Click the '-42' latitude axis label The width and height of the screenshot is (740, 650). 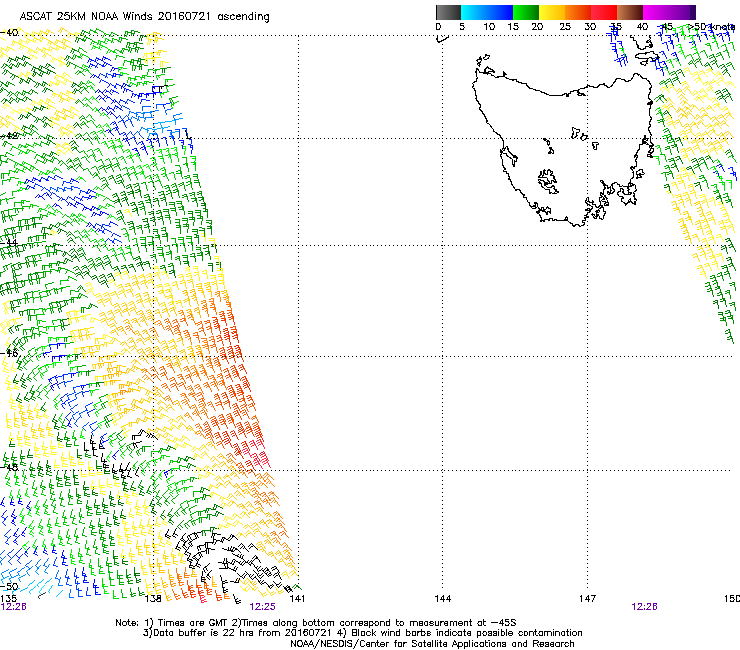[9, 136]
